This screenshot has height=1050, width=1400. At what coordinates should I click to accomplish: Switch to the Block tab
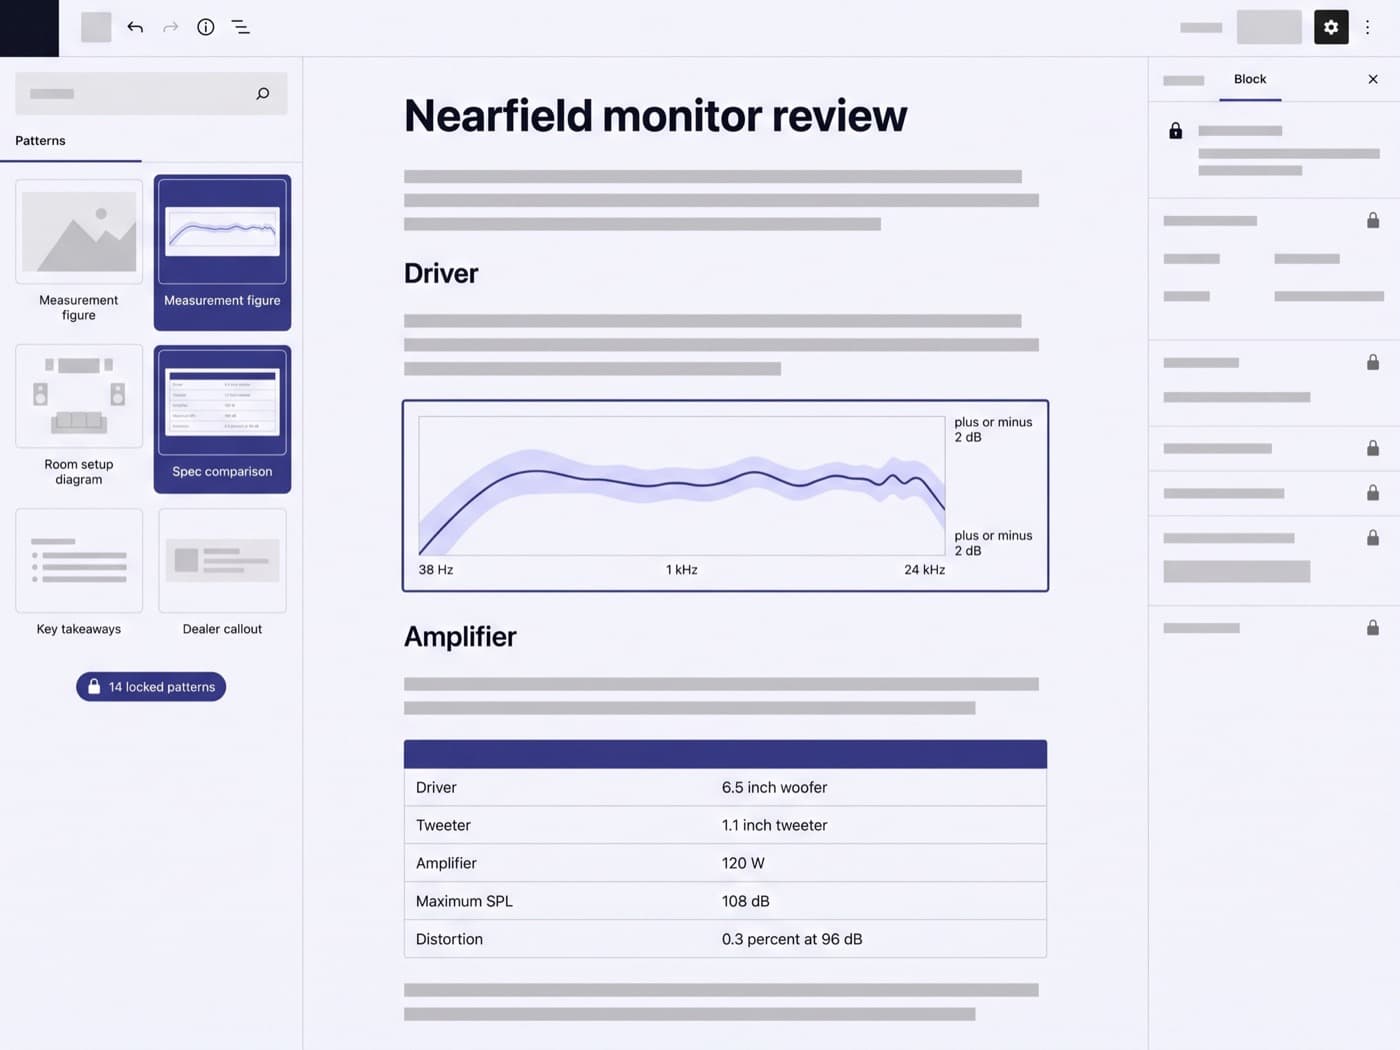1250,79
